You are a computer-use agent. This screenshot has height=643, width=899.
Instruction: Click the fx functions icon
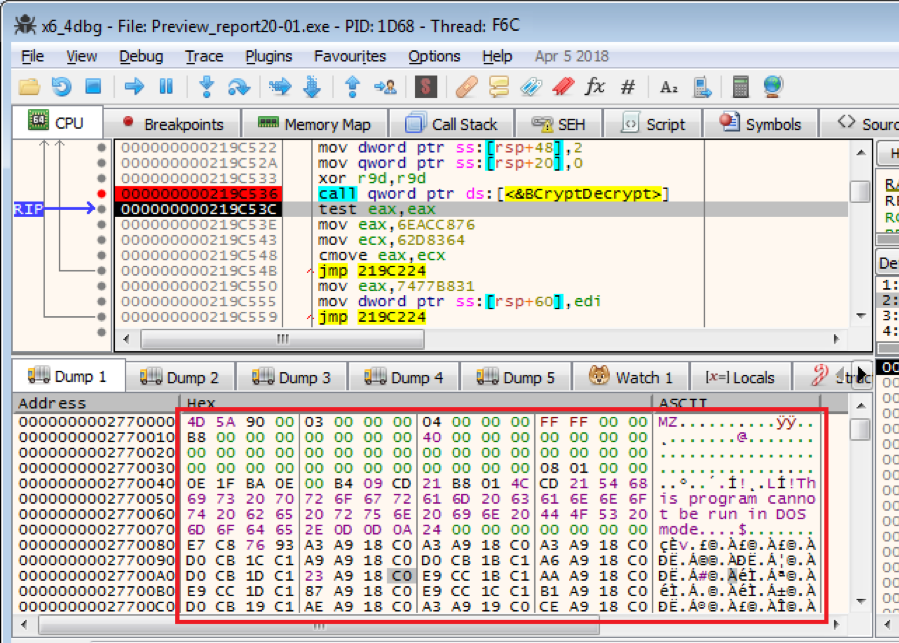(x=595, y=87)
